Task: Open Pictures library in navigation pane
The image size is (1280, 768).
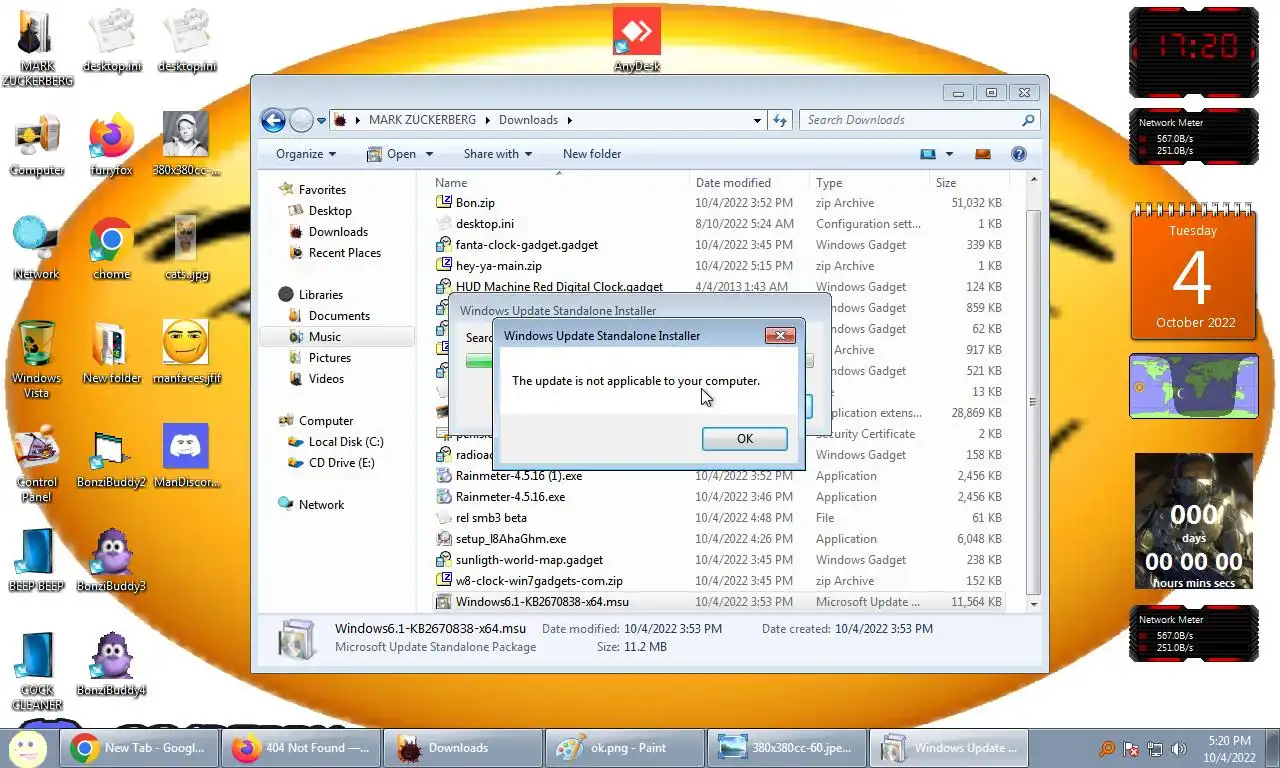Action: coord(330,358)
